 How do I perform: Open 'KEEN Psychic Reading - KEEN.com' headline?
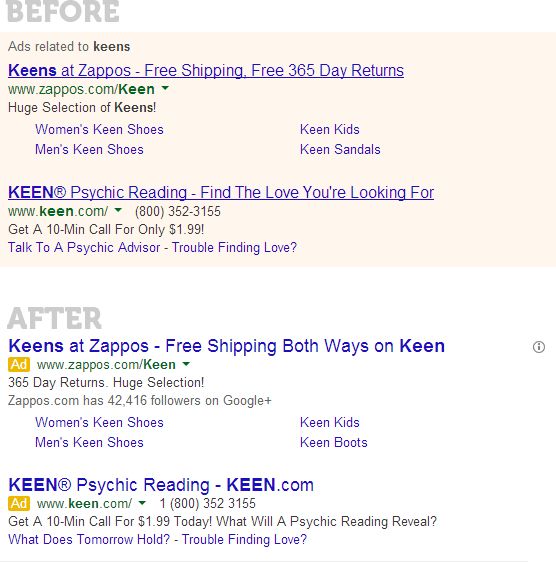pos(161,485)
